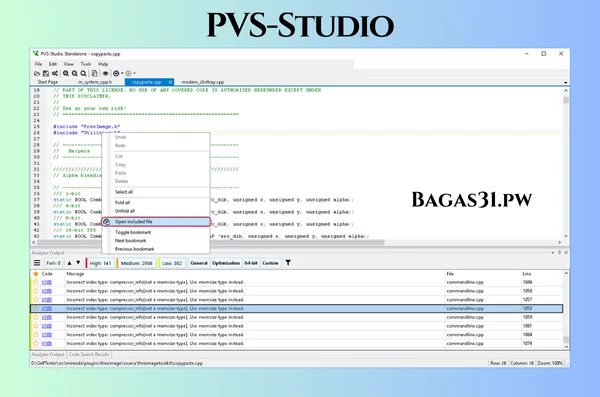Choose Open included file in context menu
The width and height of the screenshot is (600, 397).
[156, 222]
